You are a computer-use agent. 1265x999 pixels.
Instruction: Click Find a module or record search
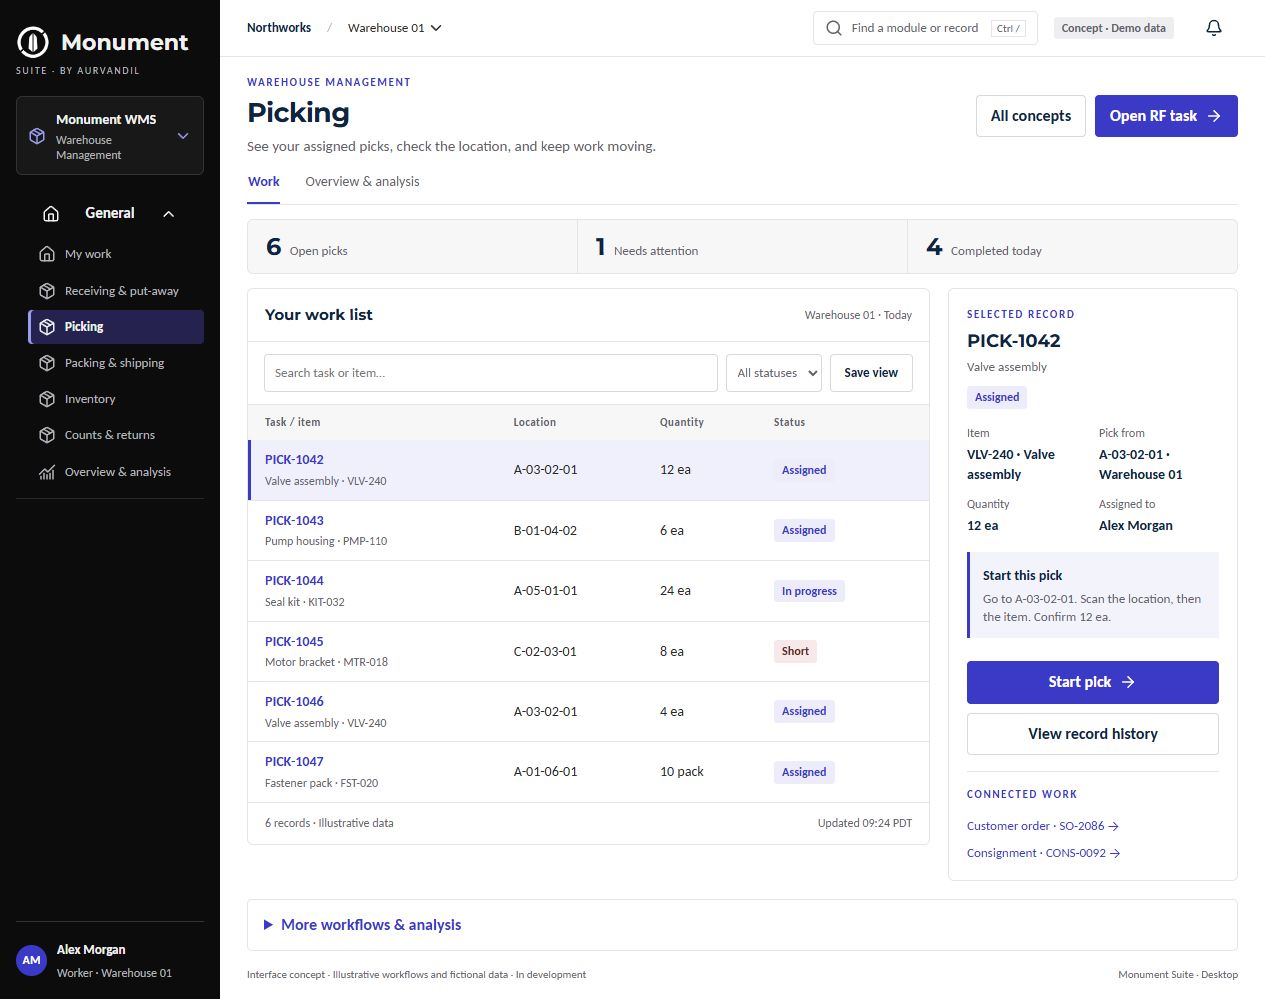click(x=925, y=28)
